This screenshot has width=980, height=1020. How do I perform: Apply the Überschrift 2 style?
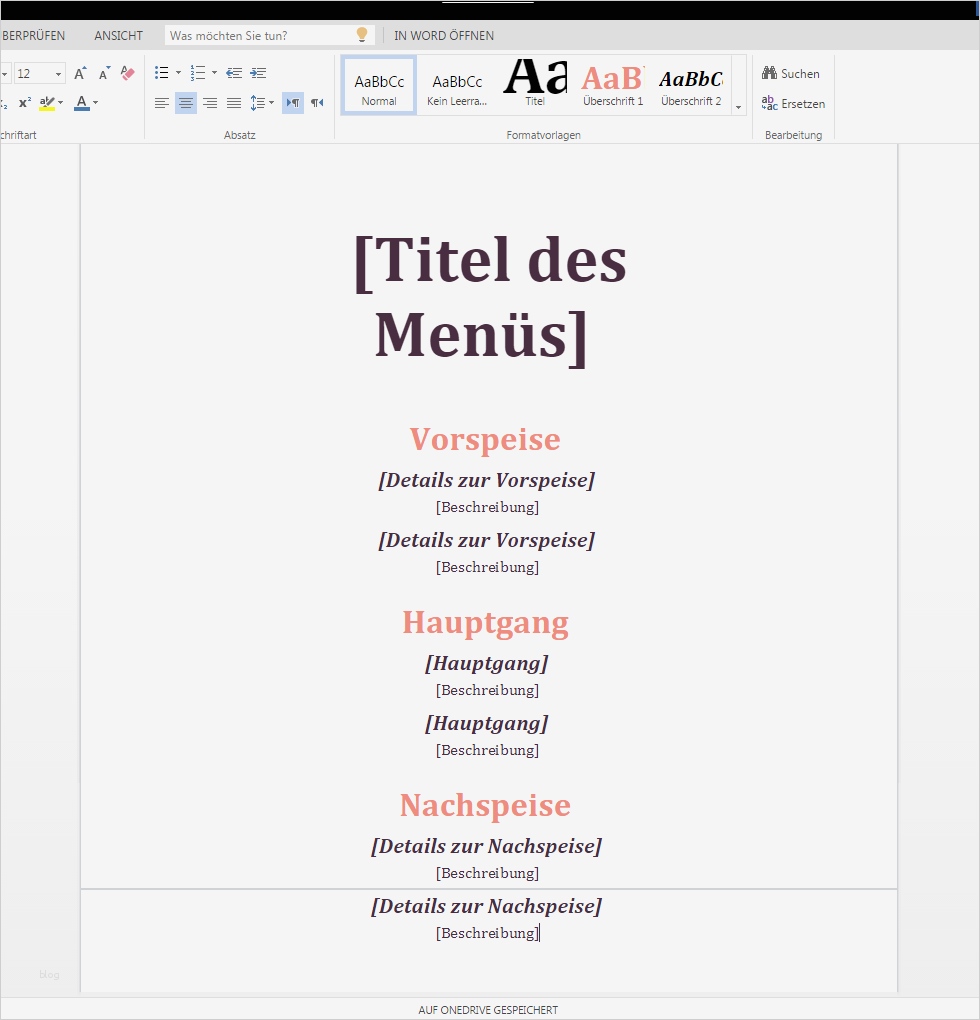[x=691, y=86]
